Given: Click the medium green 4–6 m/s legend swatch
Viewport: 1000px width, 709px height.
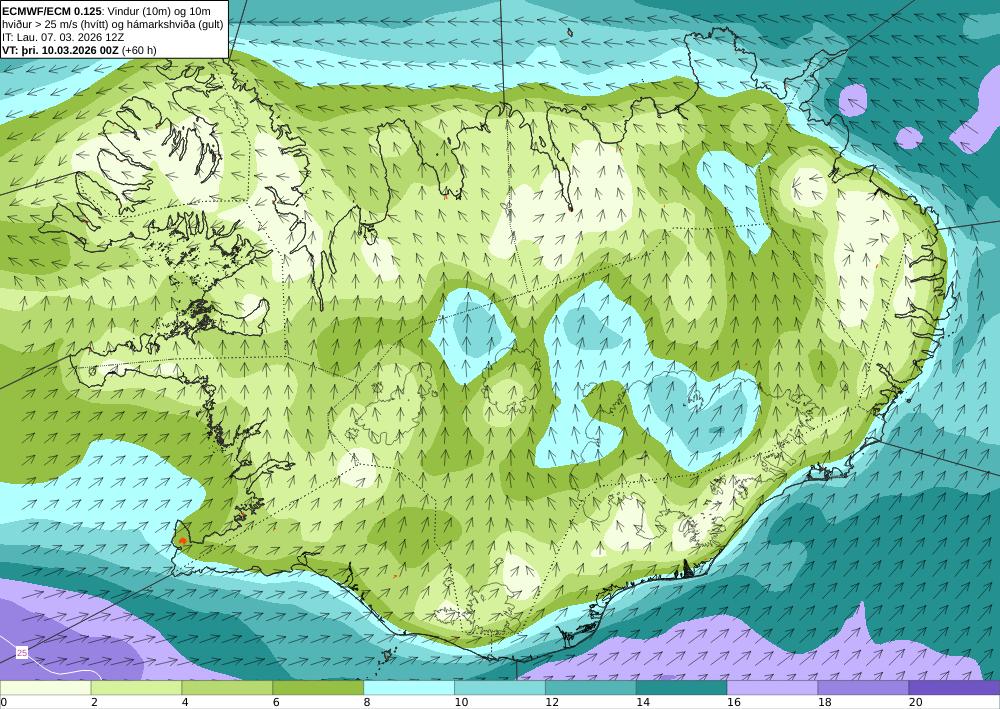Looking at the screenshot, I should tap(227, 688).
